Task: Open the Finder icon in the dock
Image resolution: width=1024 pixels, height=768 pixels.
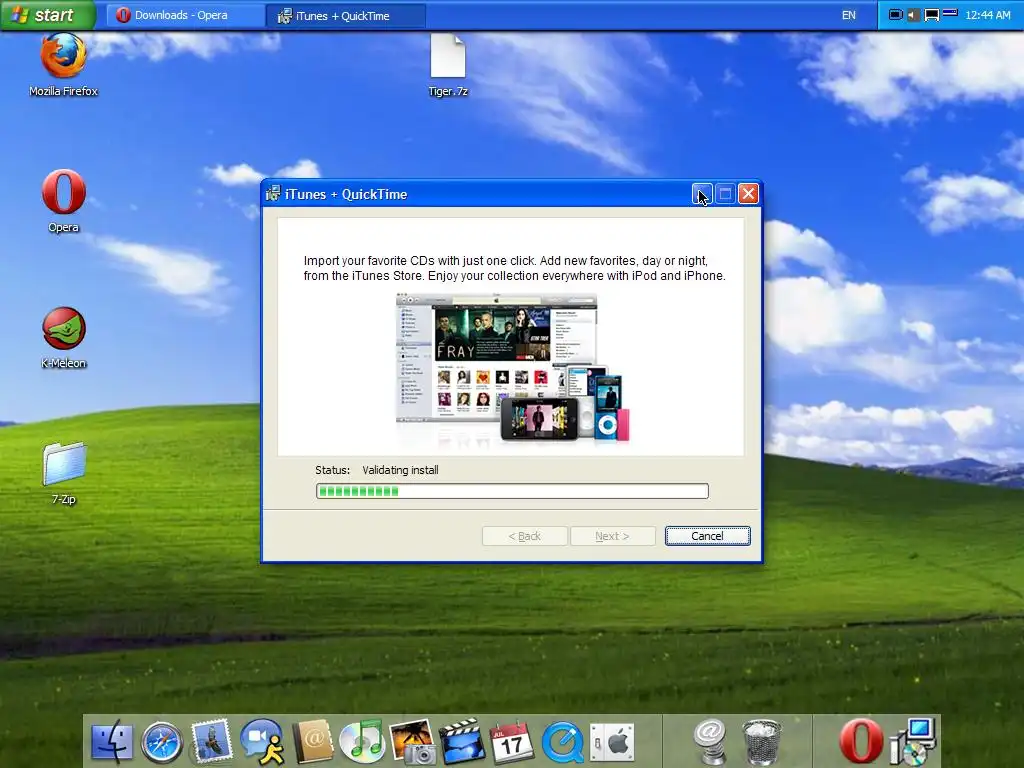Action: (112, 742)
